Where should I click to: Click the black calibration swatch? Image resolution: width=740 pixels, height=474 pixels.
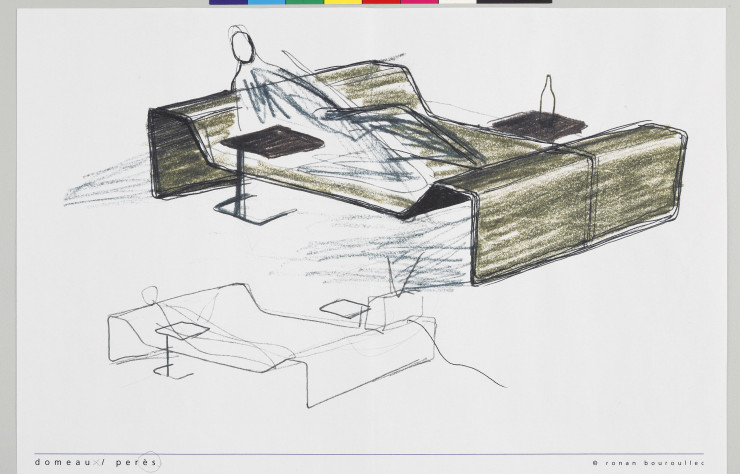coord(514,2)
